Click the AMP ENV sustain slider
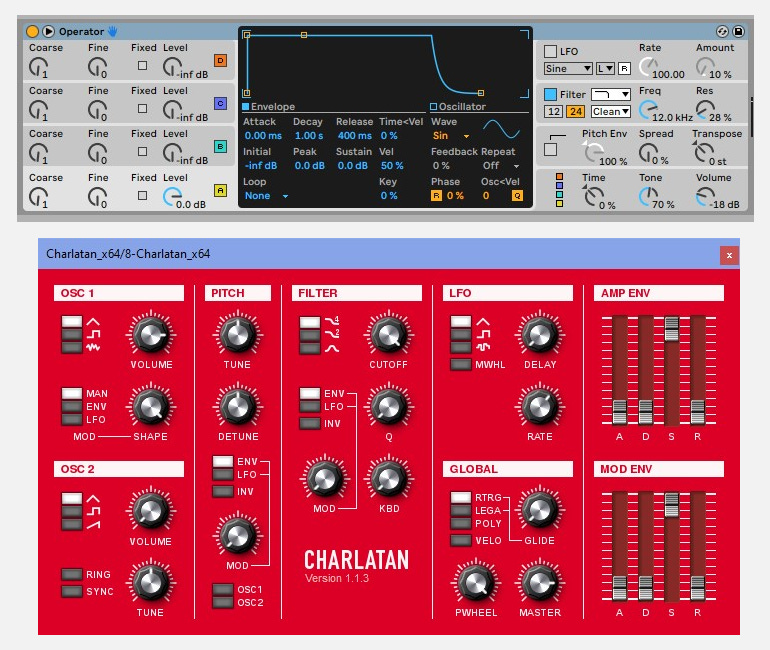 pos(671,328)
